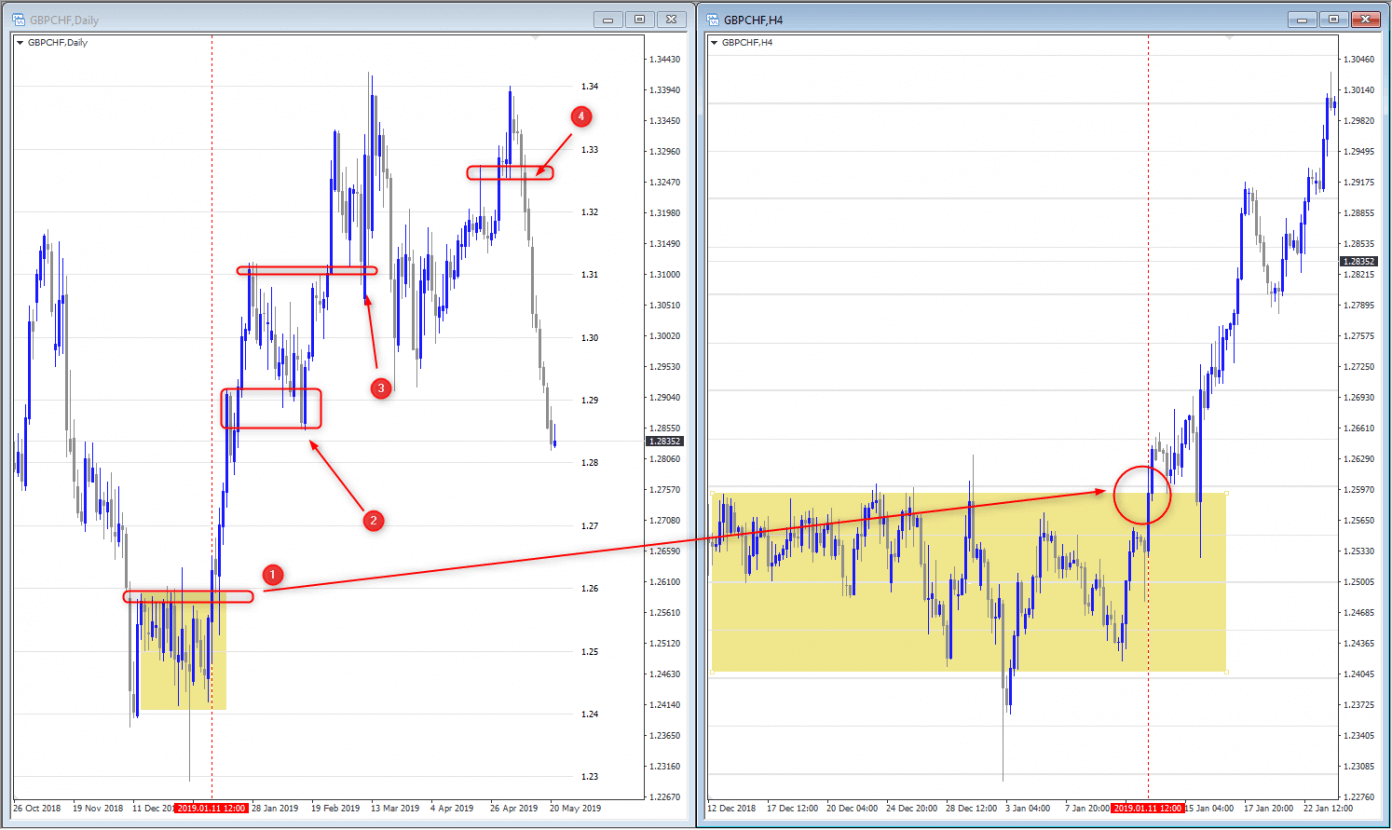Select the red annotation marker numbered 1
The image size is (1392, 830).
273,574
